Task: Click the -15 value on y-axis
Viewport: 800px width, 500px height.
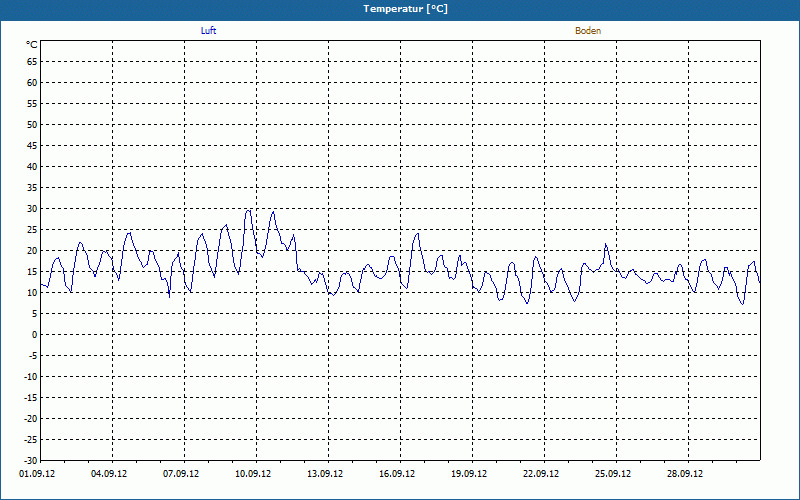Action: coord(31,397)
